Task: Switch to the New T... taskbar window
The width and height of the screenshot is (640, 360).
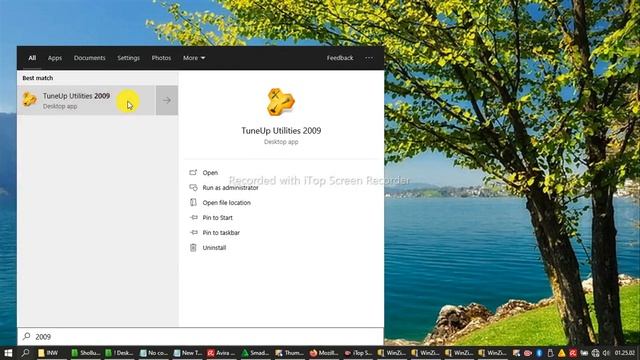Action: [x=187, y=353]
